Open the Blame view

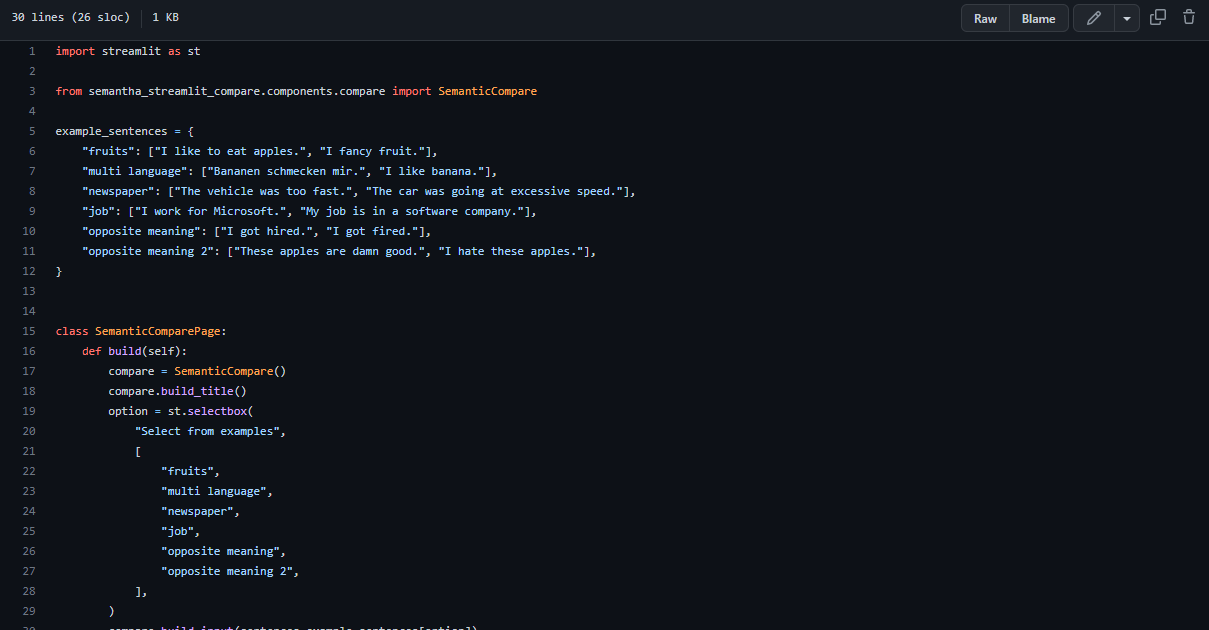tap(1038, 18)
